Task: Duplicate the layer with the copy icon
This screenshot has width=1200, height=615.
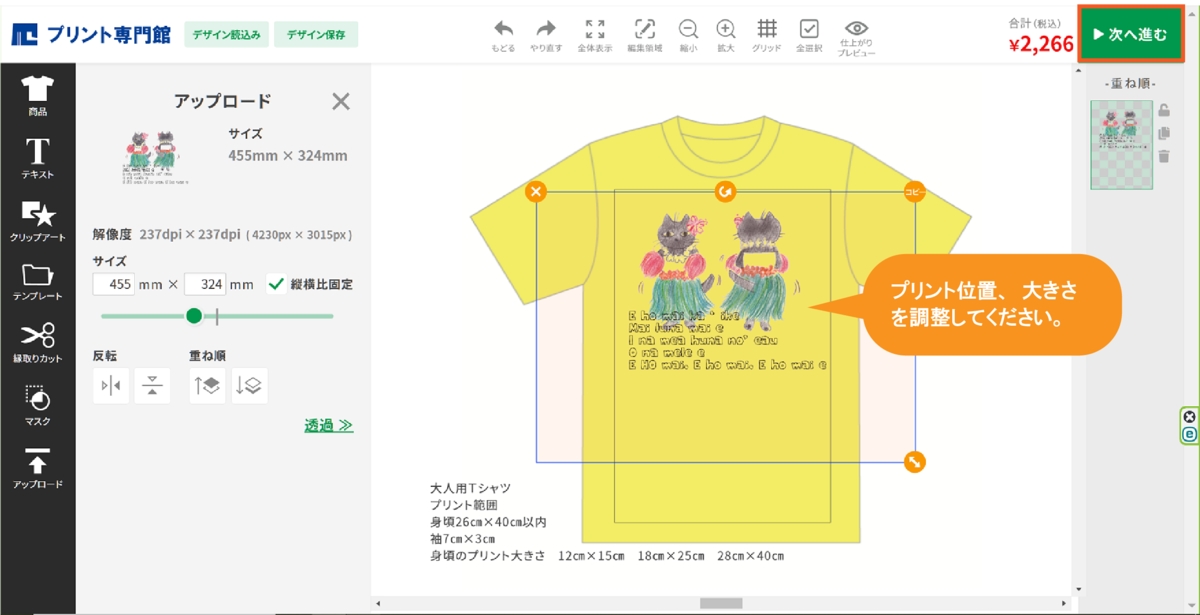Action: tap(1164, 133)
